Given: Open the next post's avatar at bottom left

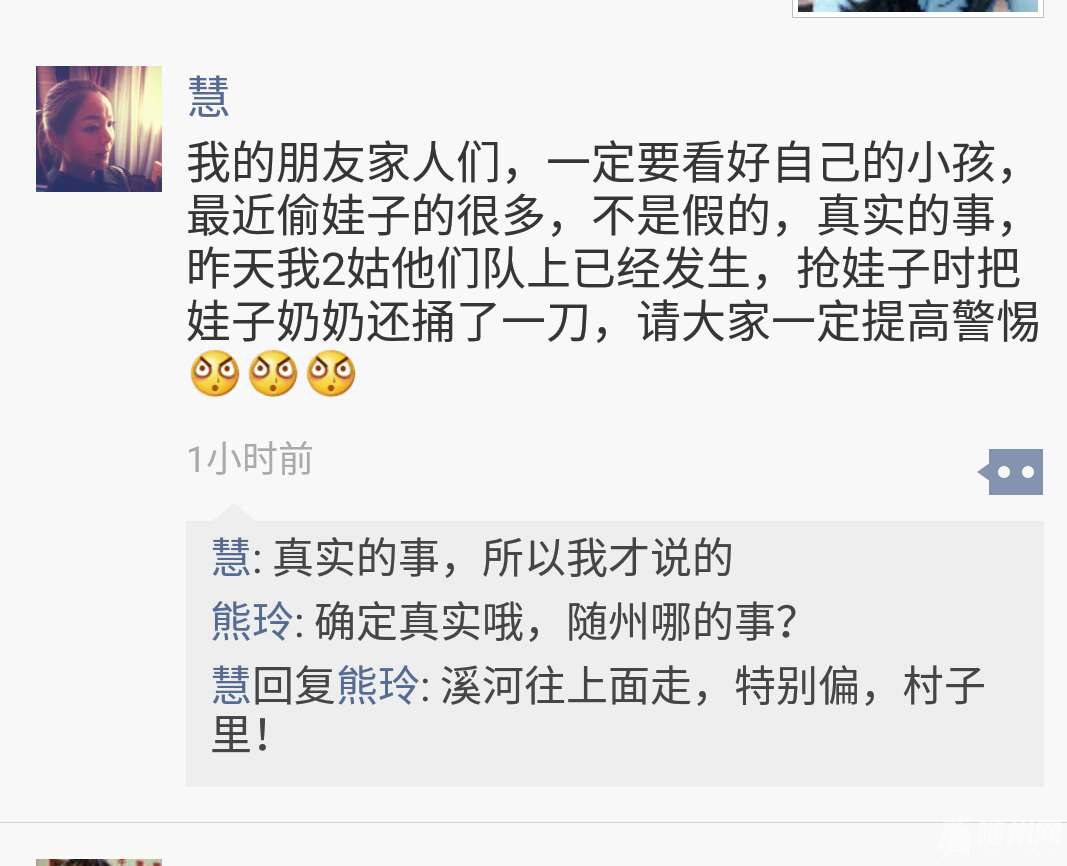Looking at the screenshot, I should pyautogui.click(x=99, y=862).
